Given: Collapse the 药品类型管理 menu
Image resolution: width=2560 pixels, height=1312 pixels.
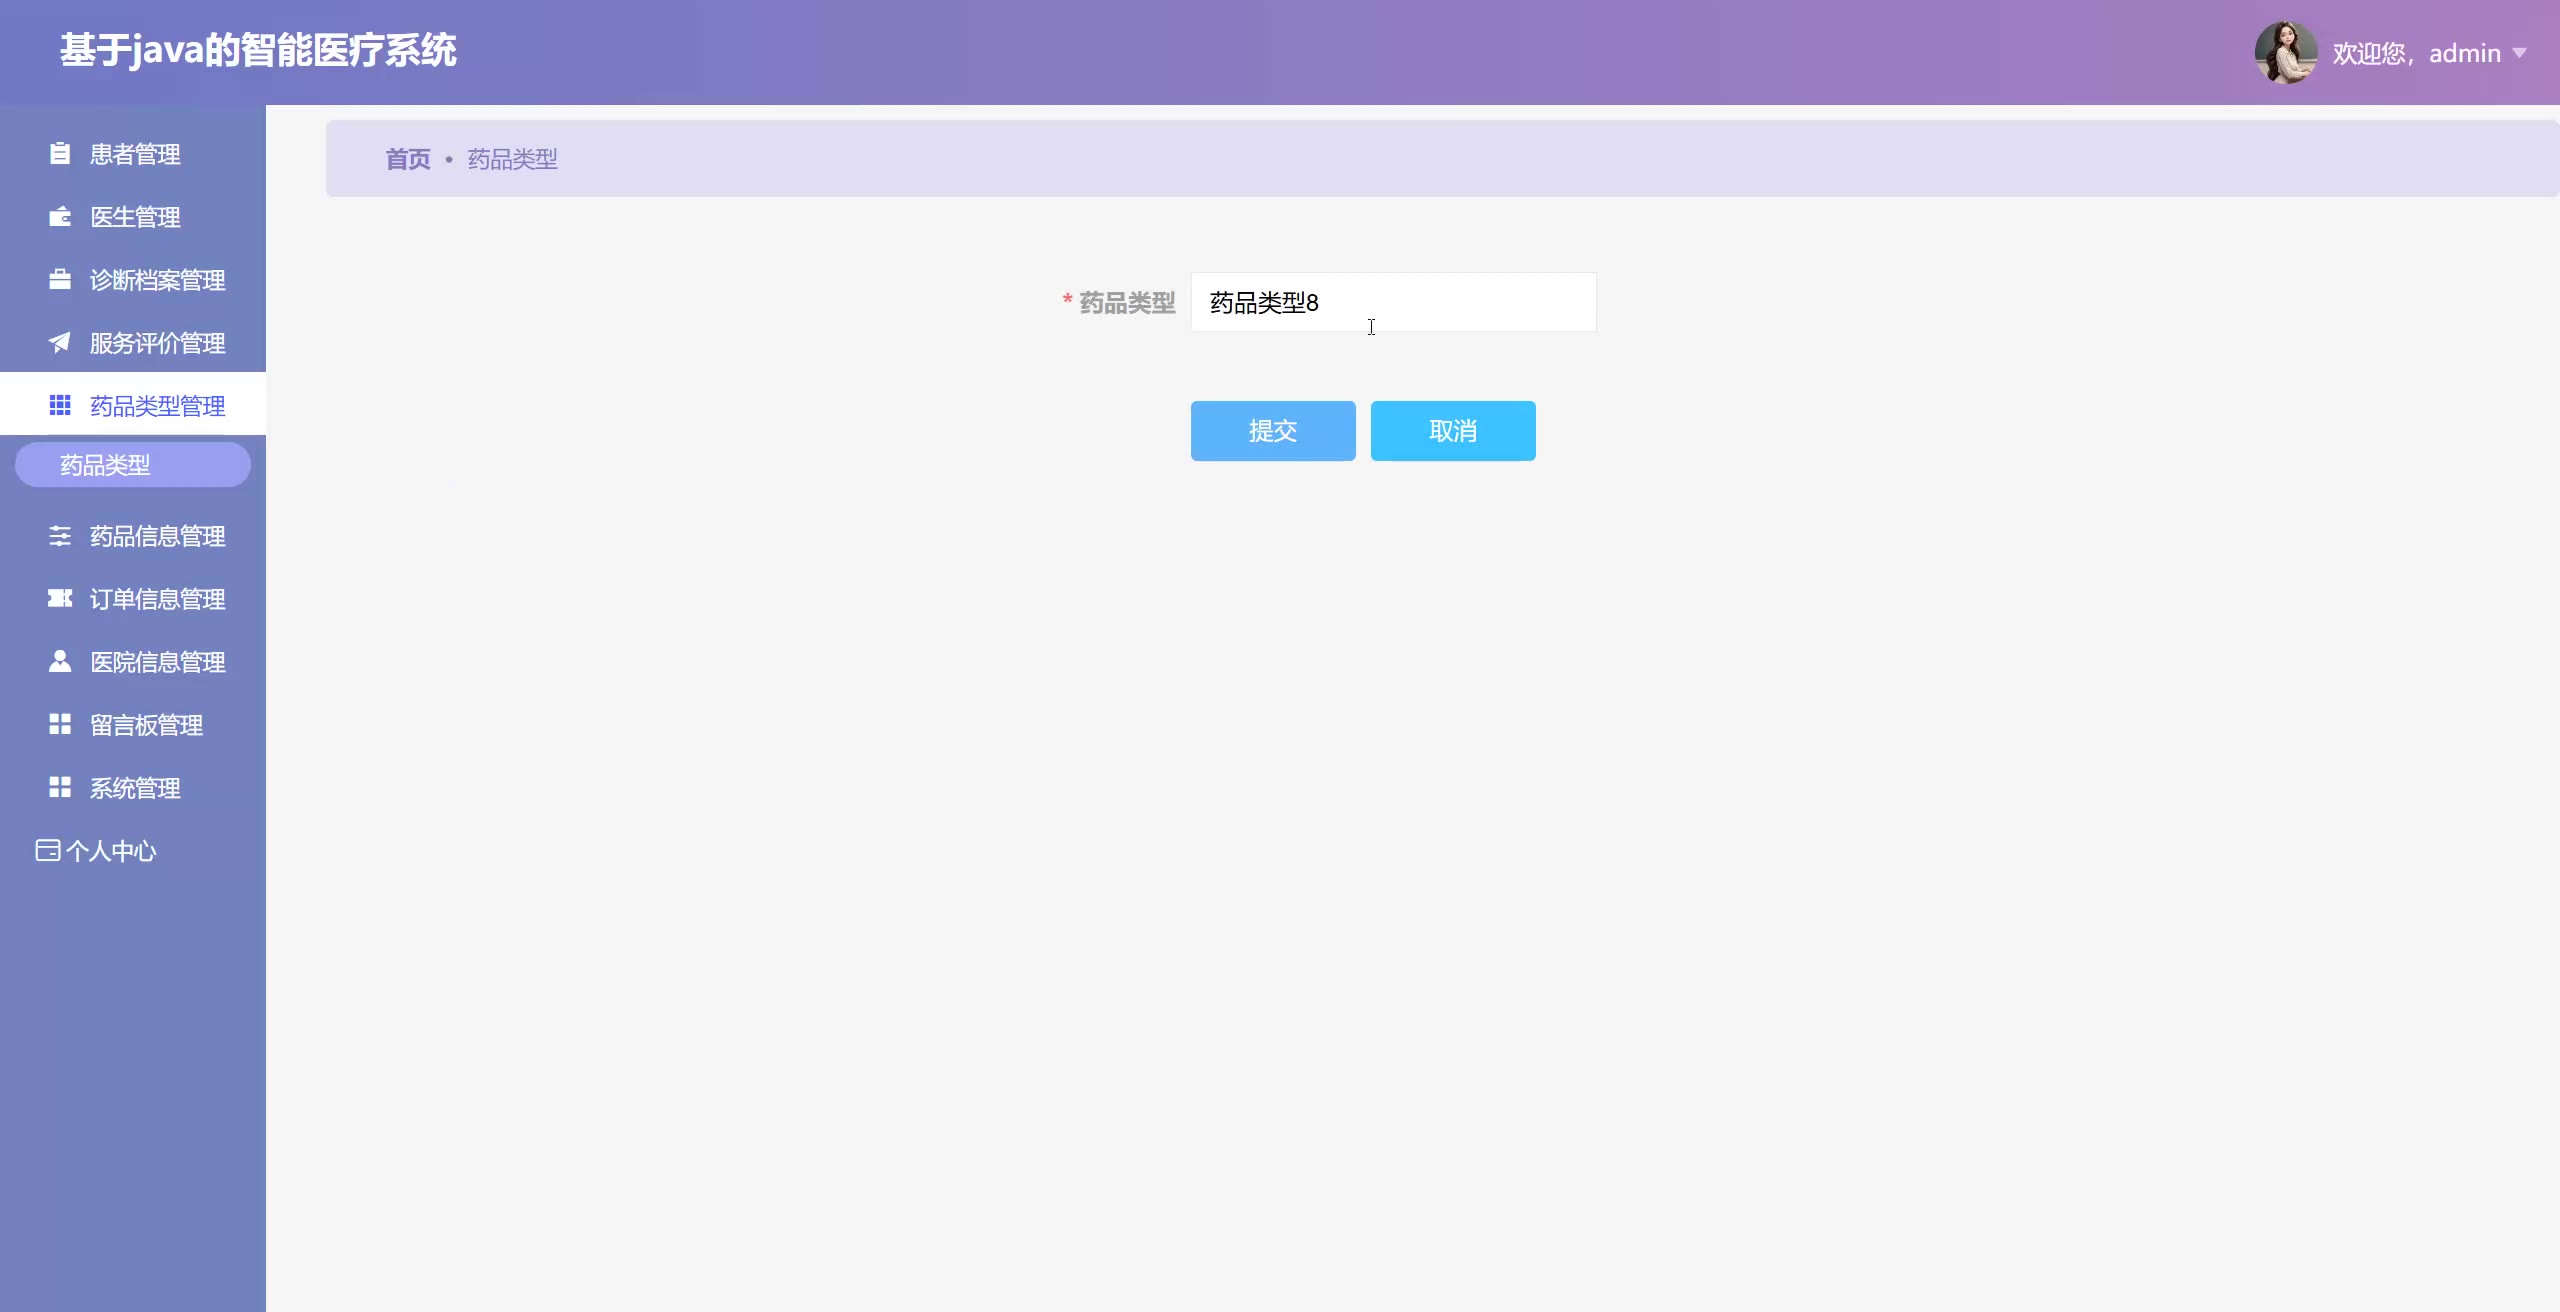Looking at the screenshot, I should click(x=157, y=405).
